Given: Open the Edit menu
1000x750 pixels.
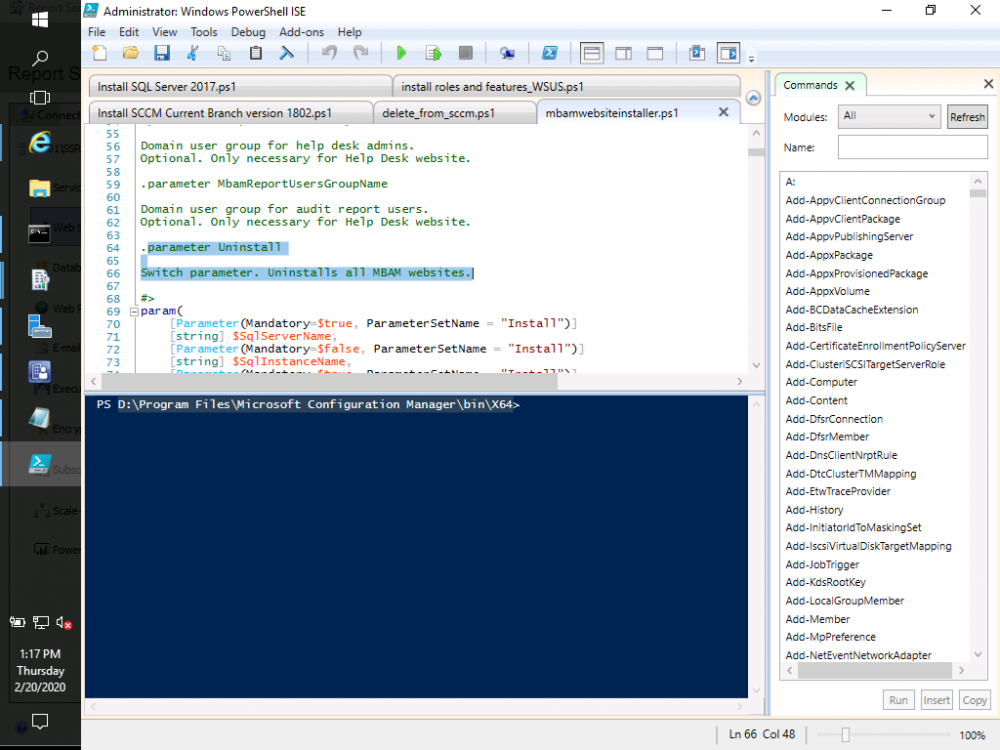Looking at the screenshot, I should pos(129,32).
